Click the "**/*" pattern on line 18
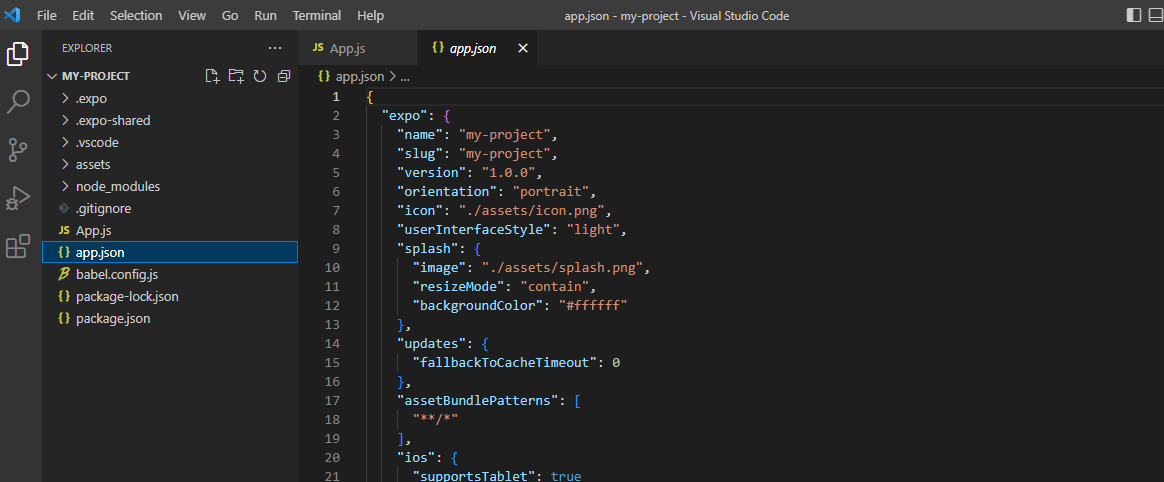 point(435,420)
